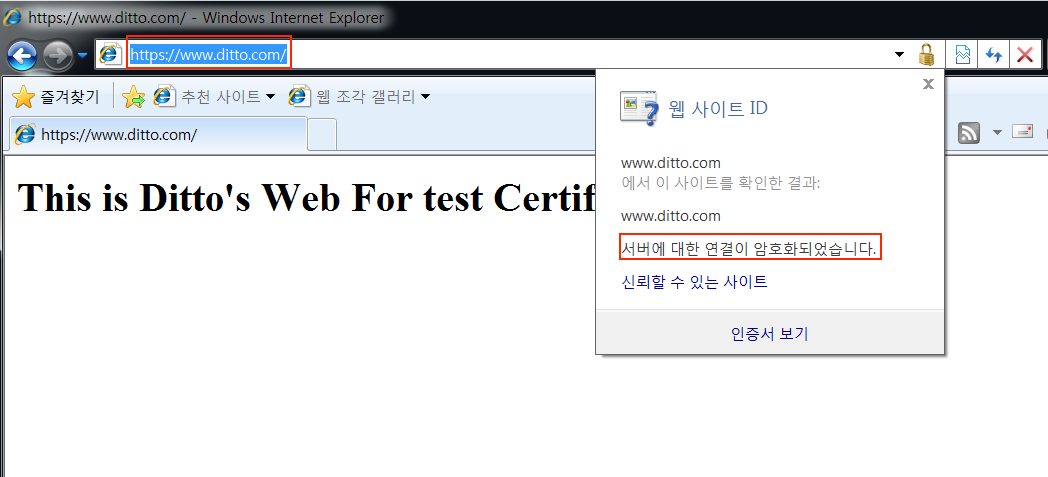Click the Forward navigation arrow button
Image resolution: width=1048 pixels, height=477 pixels.
coord(58,55)
